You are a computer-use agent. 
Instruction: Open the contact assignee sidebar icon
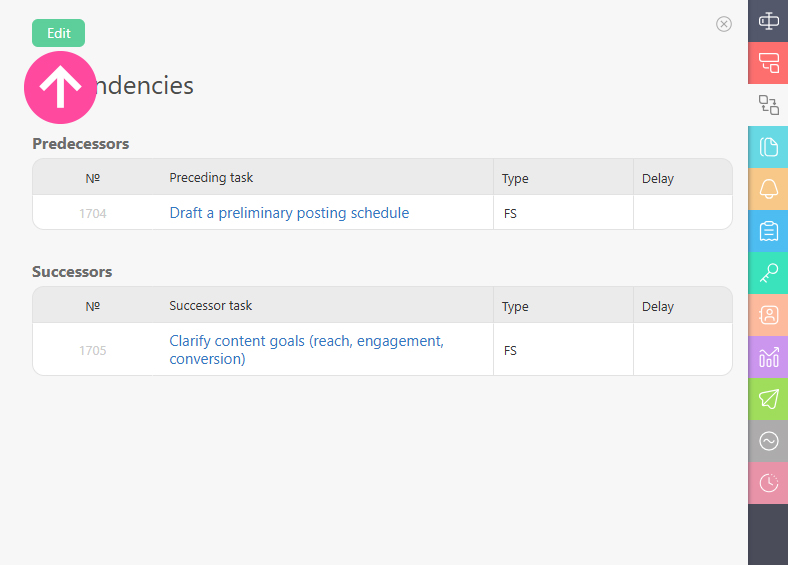point(768,315)
